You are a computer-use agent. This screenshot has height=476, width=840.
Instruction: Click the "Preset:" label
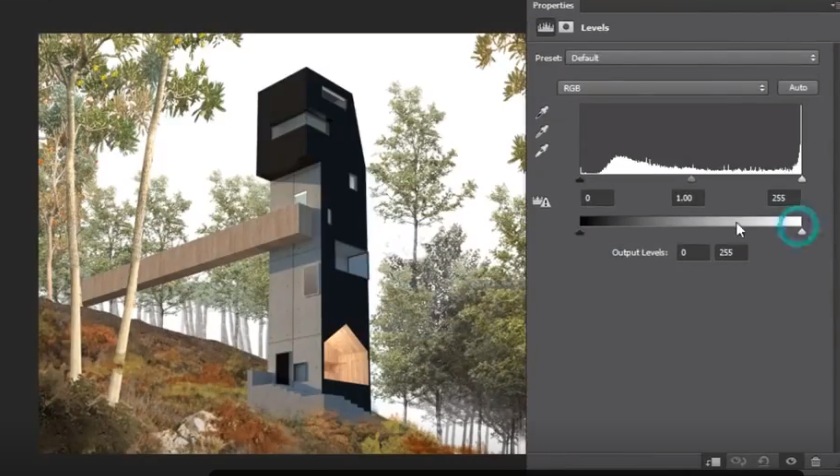[549, 58]
